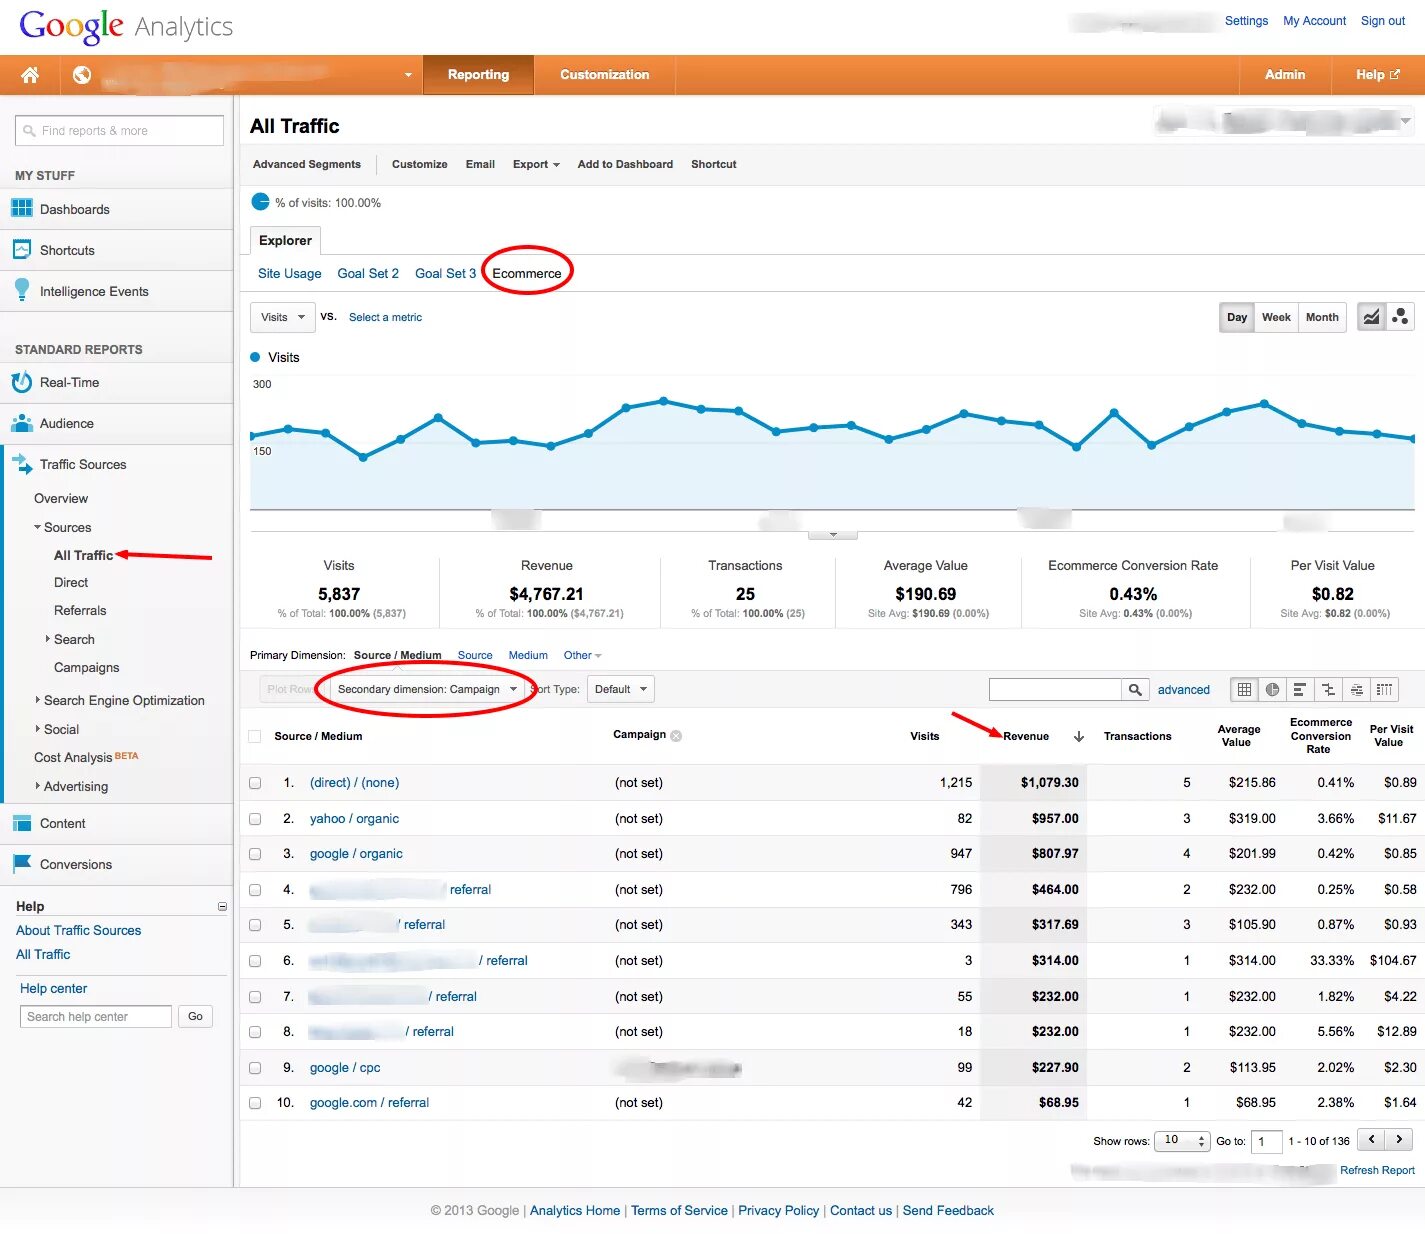Expand the Social section
The image size is (1425, 1234).
[38, 729]
